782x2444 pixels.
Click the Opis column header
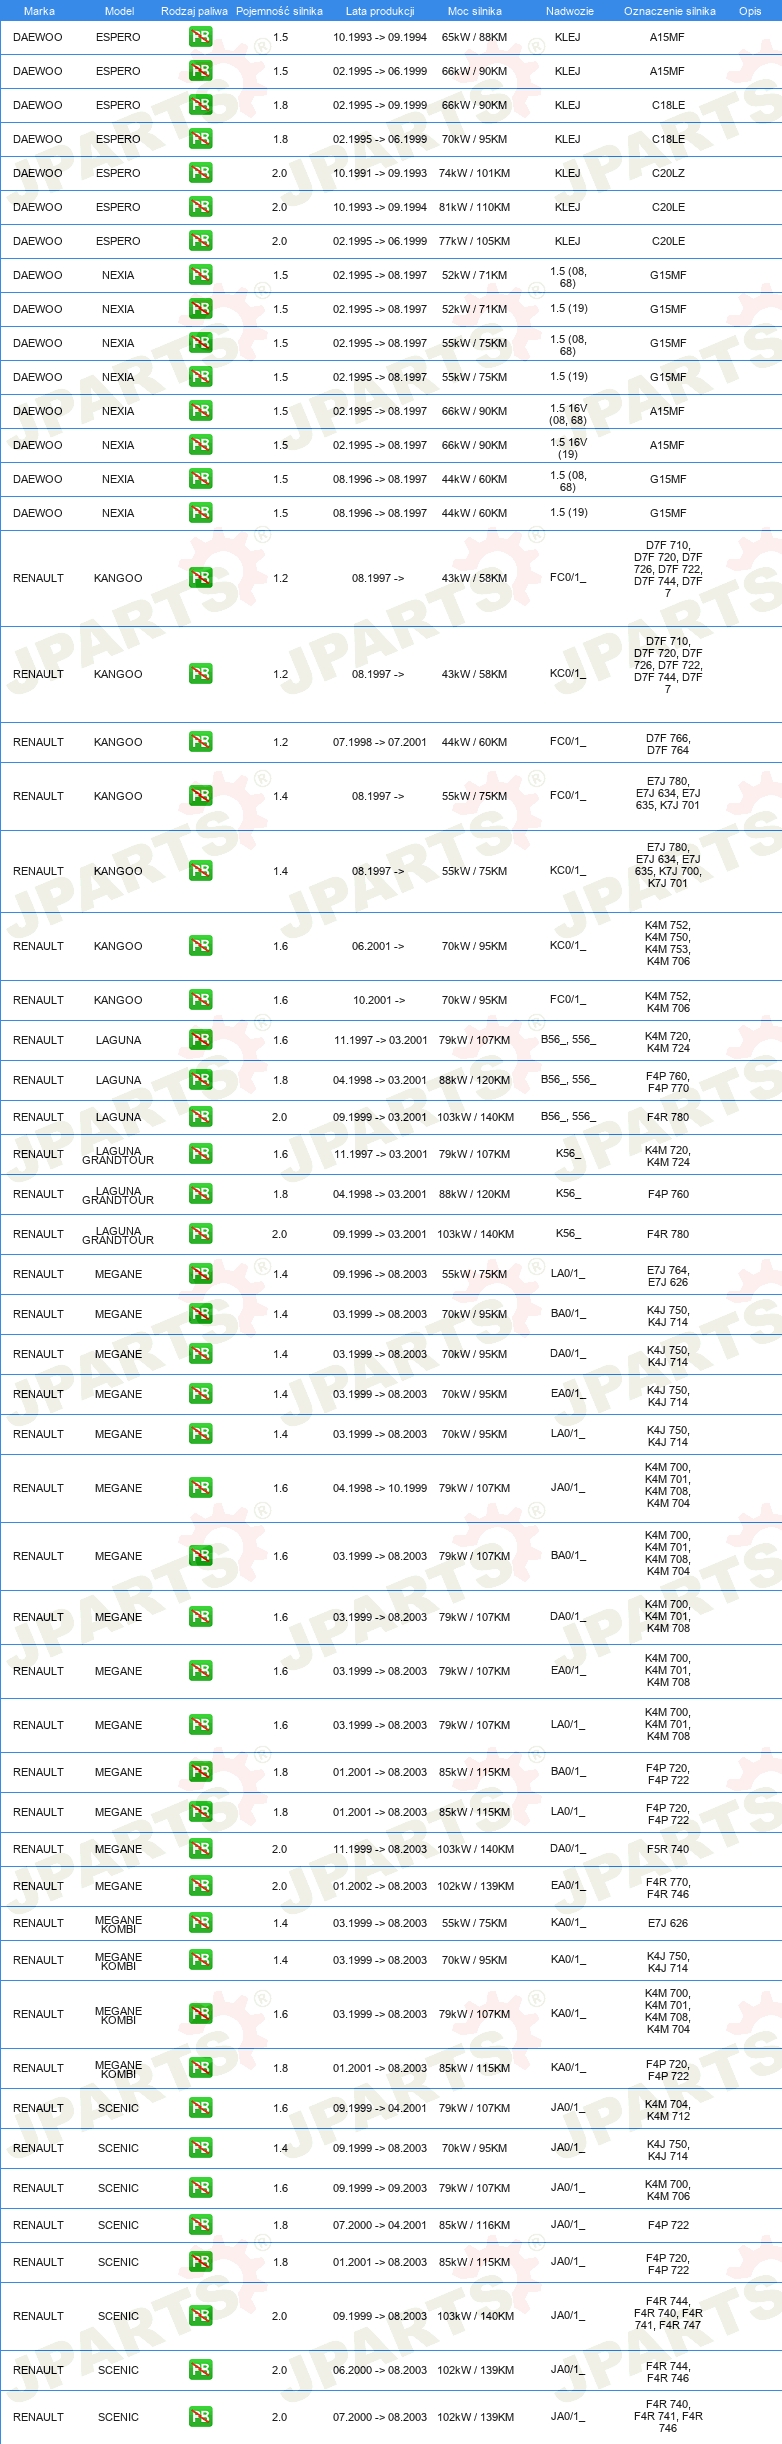coord(750,11)
